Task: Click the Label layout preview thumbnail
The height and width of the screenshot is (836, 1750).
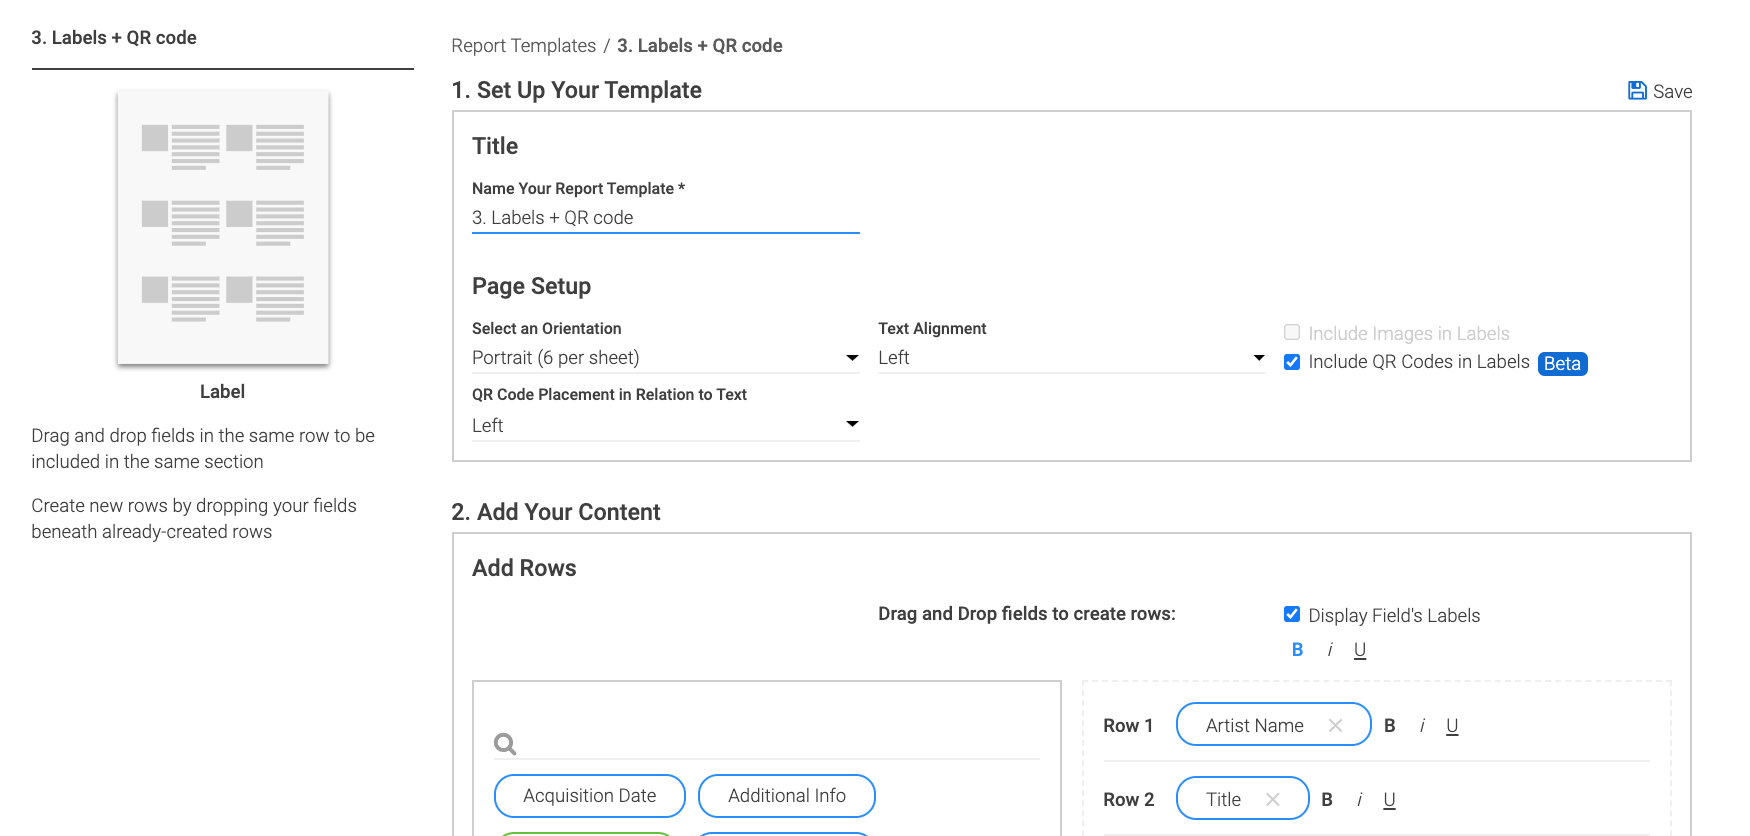Action: (223, 227)
